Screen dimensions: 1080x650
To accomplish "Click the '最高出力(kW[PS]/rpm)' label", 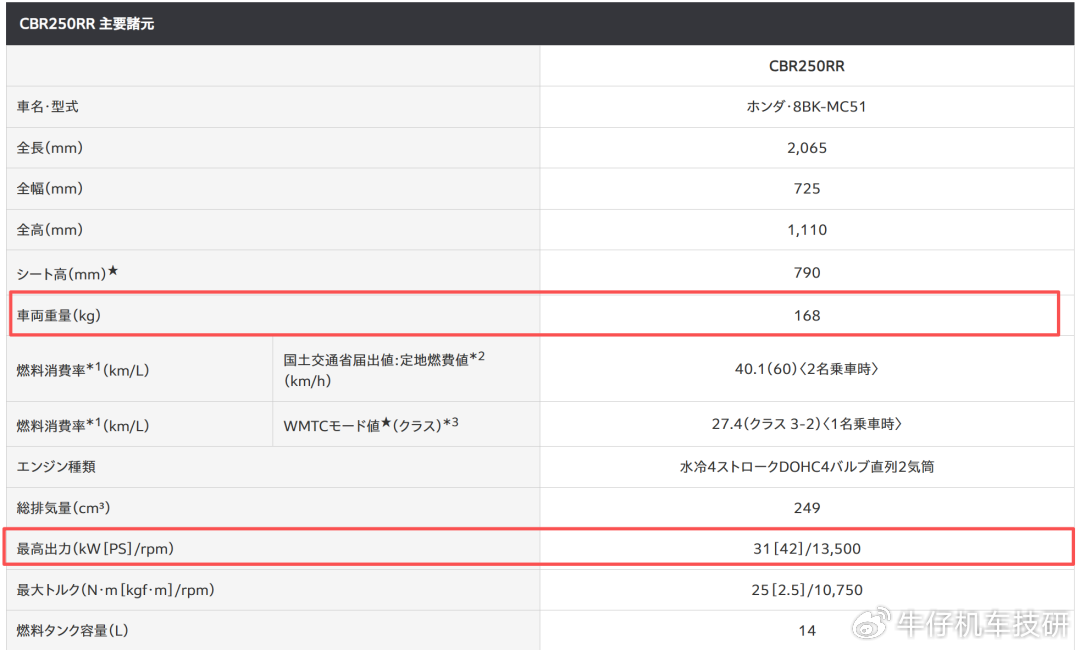I will click(95, 549).
